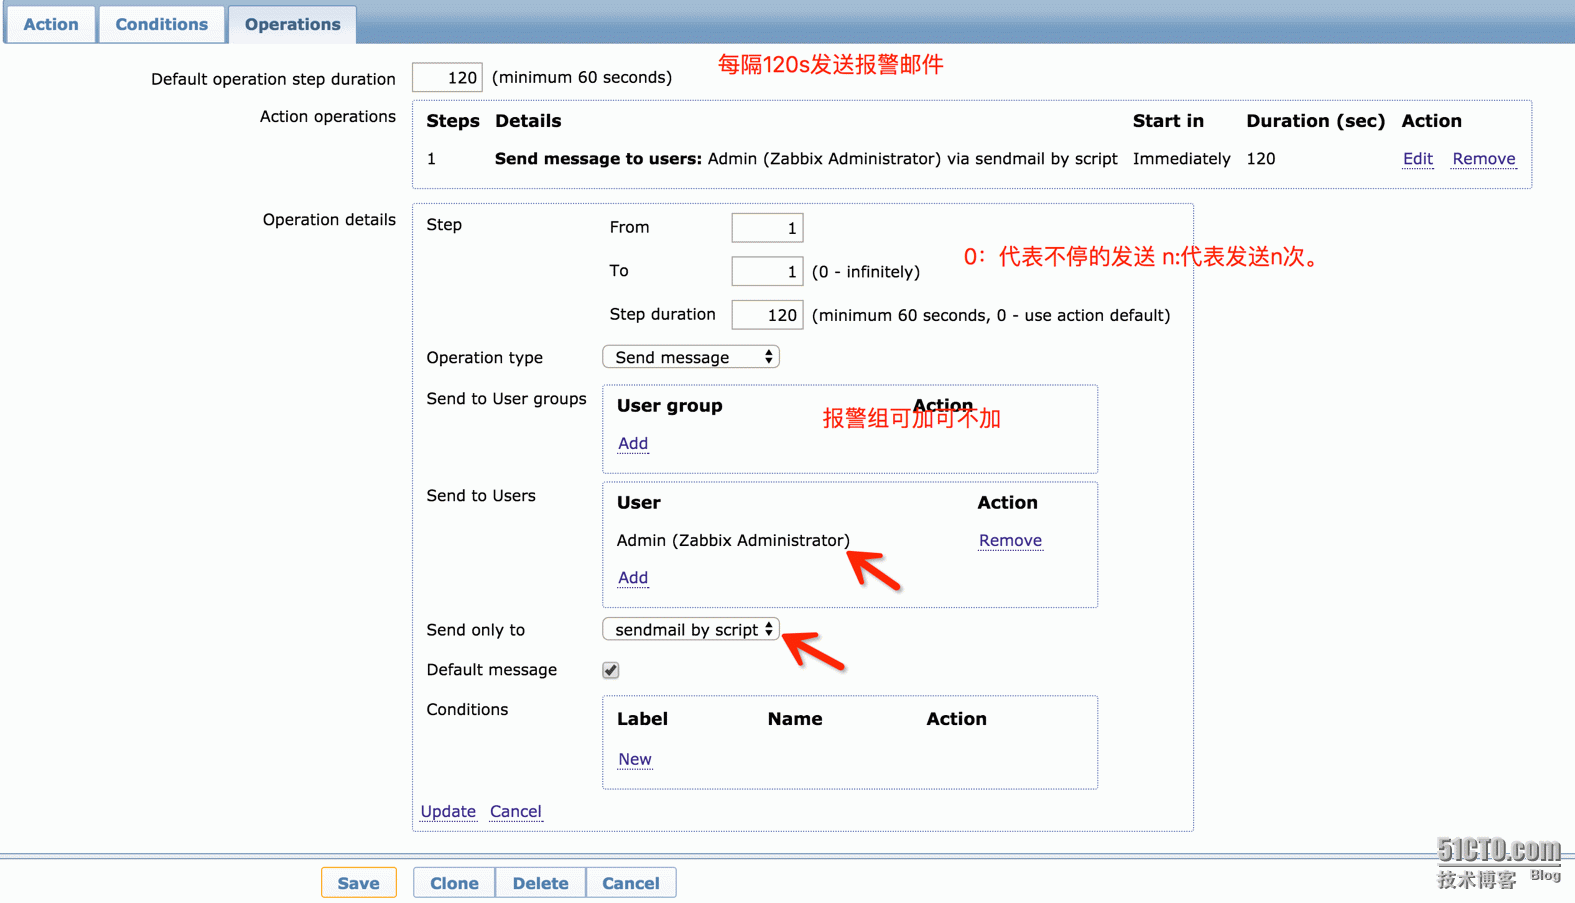Click the Clone button
This screenshot has height=903, width=1575.
[454, 883]
